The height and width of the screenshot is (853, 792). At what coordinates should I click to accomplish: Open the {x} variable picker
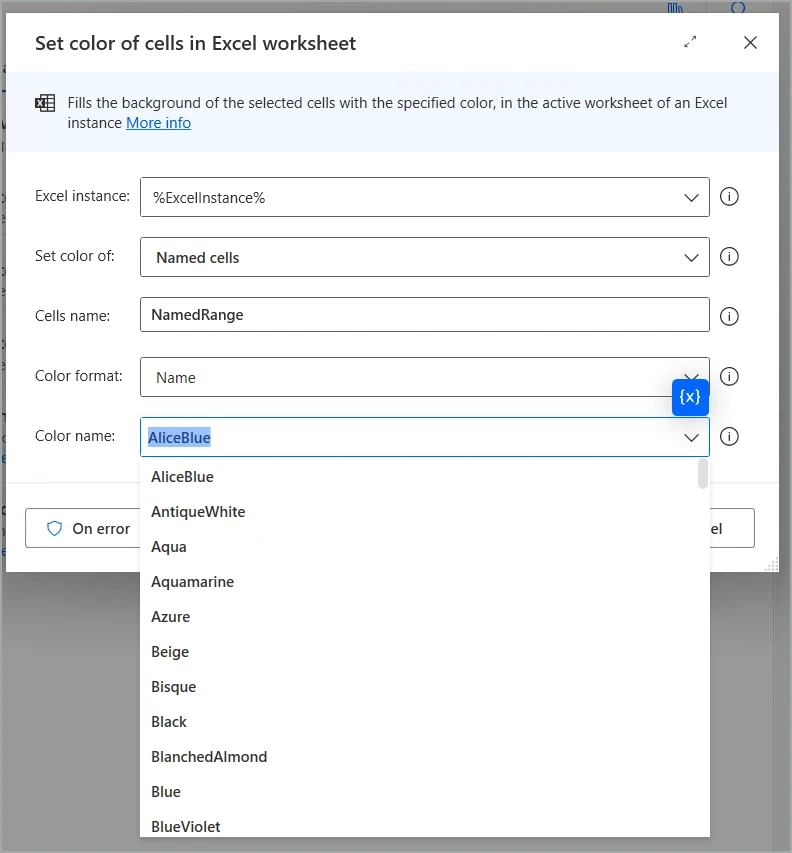click(x=690, y=397)
